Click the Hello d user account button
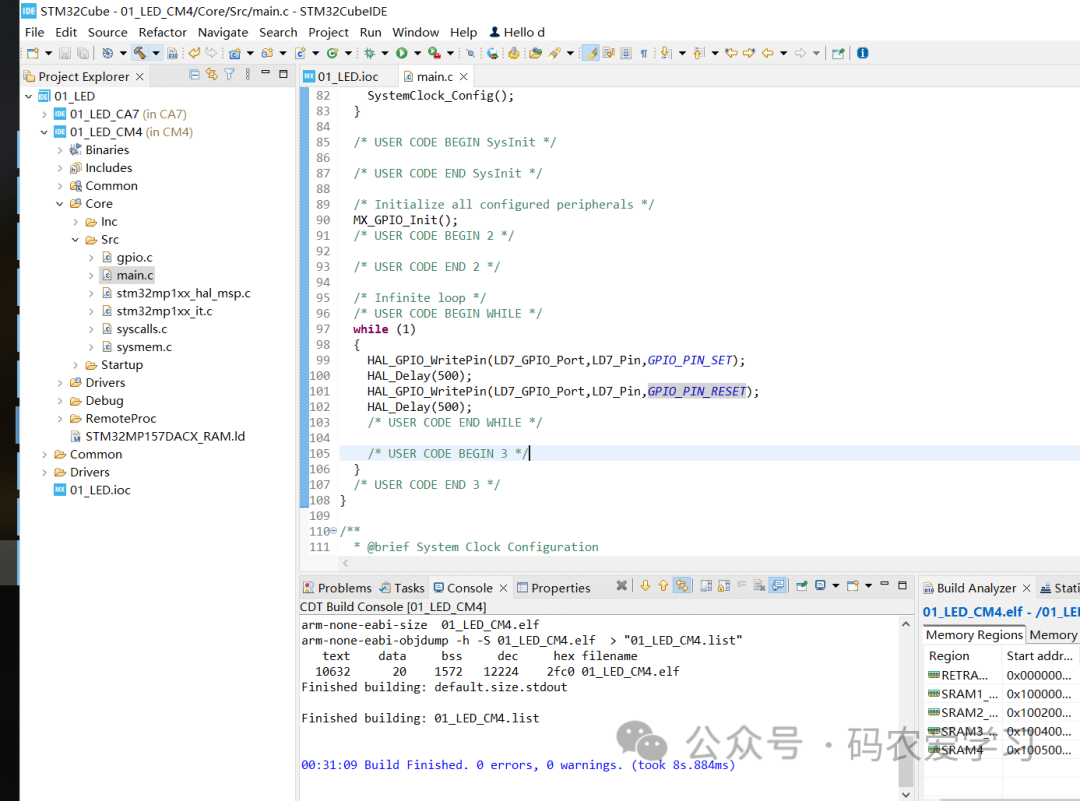 (x=517, y=32)
